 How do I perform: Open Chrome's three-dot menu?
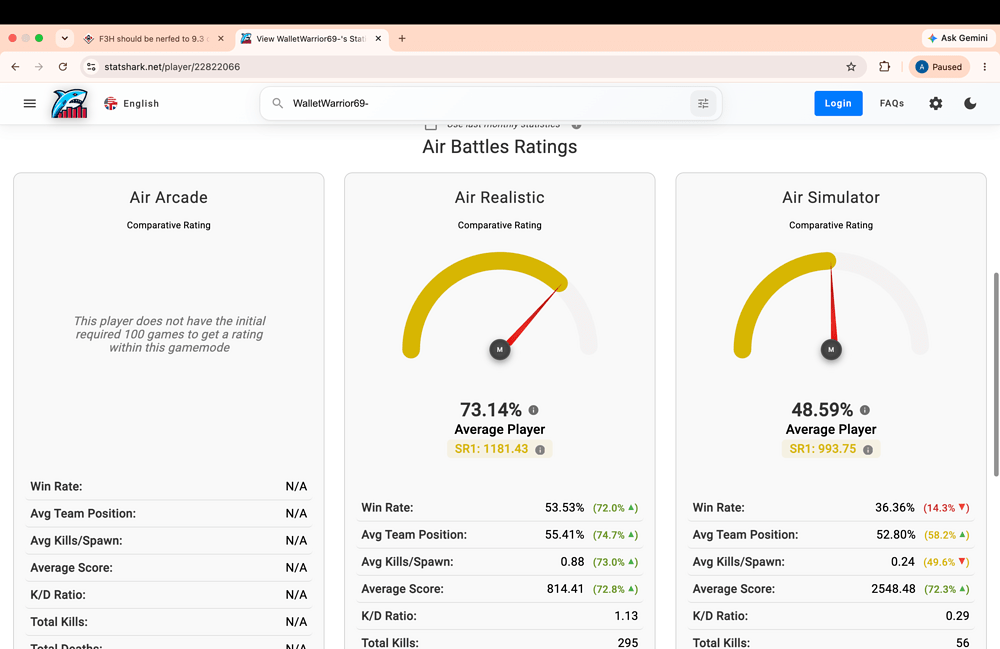(985, 67)
